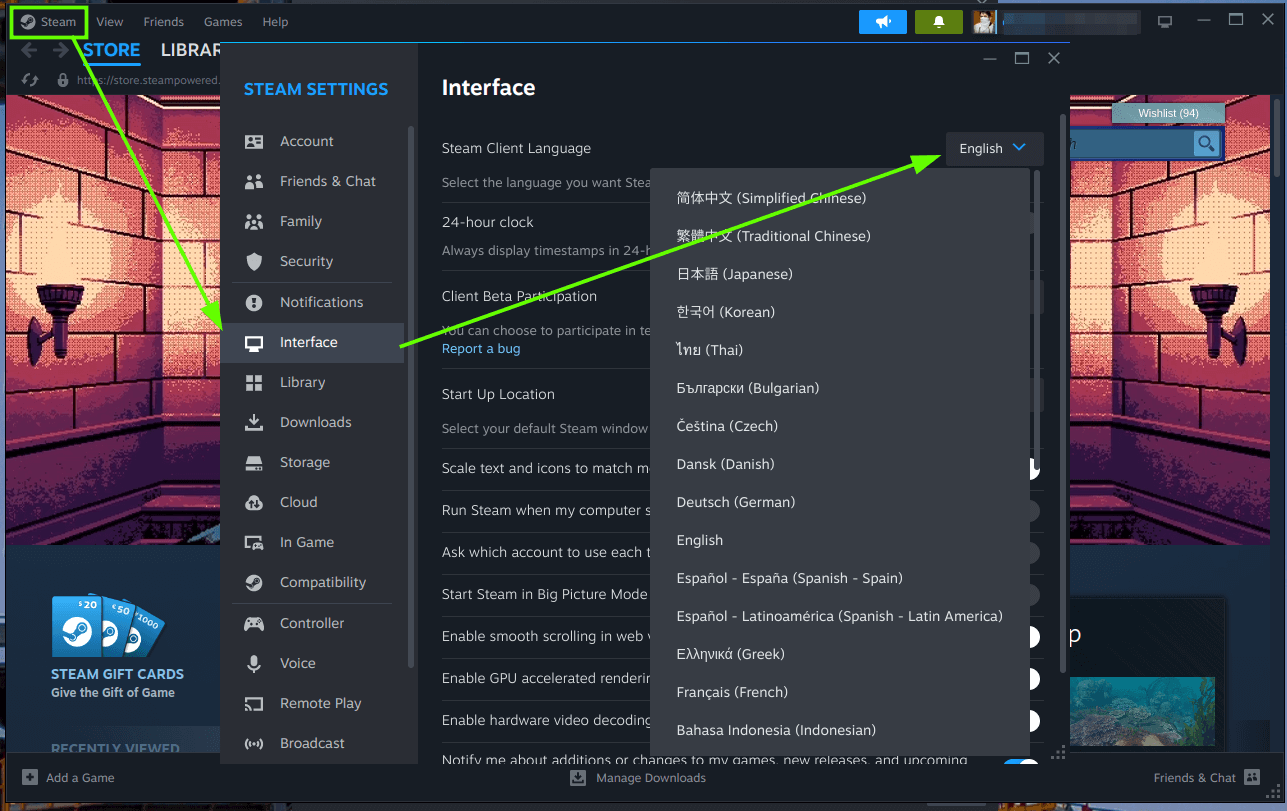Pick Čeština (Czech) language option

pos(840,426)
